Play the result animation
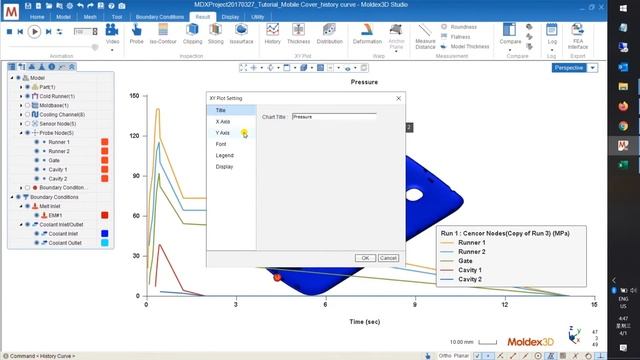The image size is (640, 360). [x=34, y=31]
